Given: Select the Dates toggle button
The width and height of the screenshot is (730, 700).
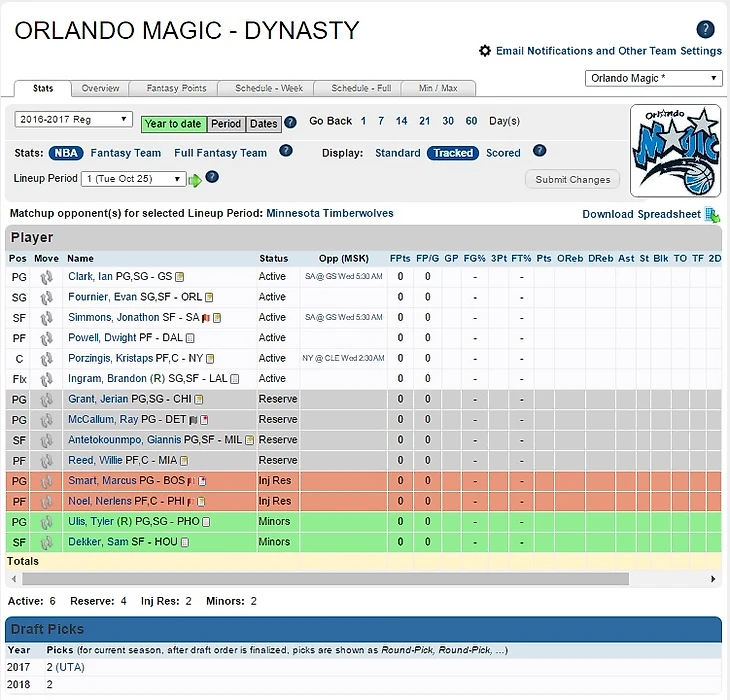Looking at the screenshot, I should [x=264, y=124].
